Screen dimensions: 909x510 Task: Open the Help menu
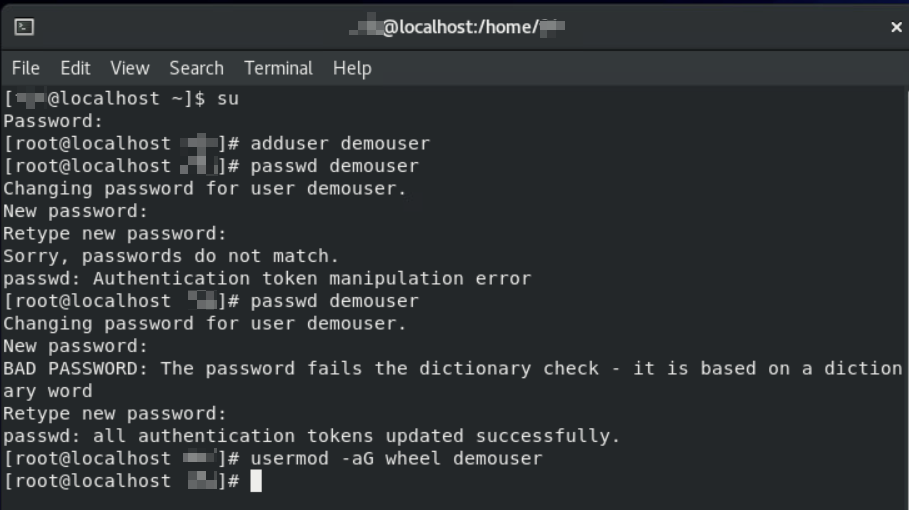pos(352,68)
